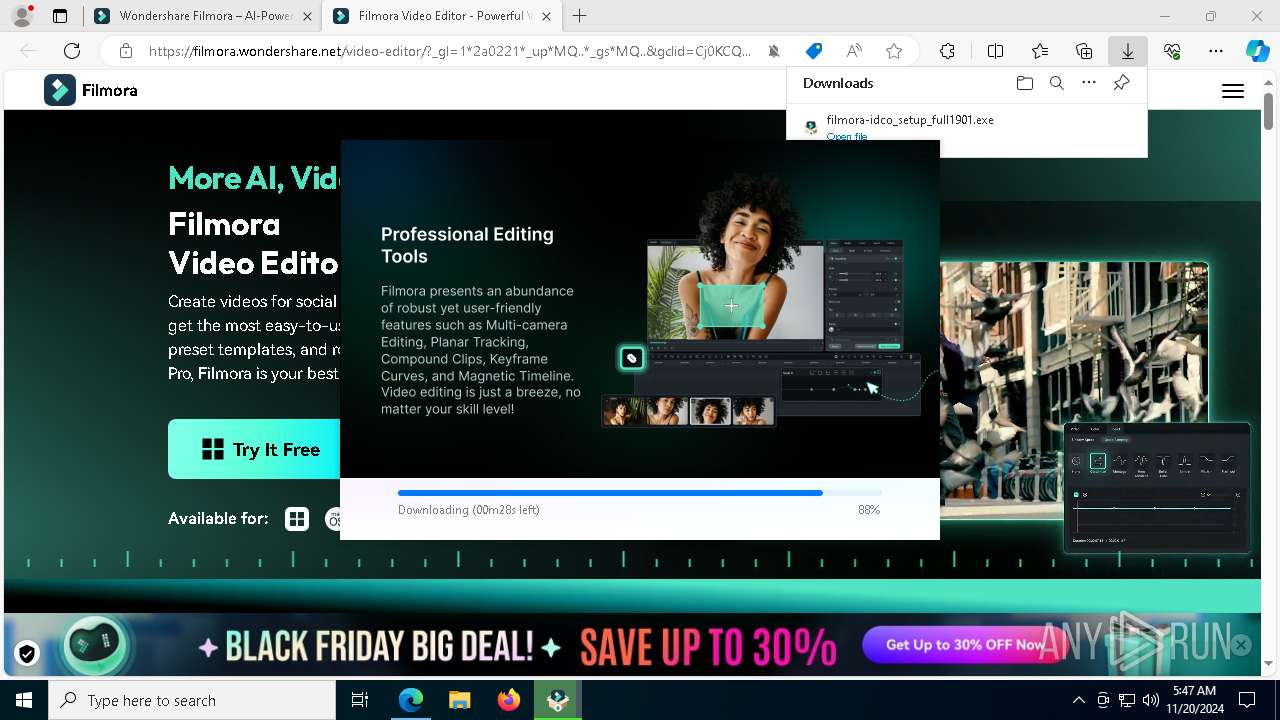Add this page to favorites star
Image resolution: width=1280 pixels, height=720 pixels.
pyautogui.click(x=894, y=51)
